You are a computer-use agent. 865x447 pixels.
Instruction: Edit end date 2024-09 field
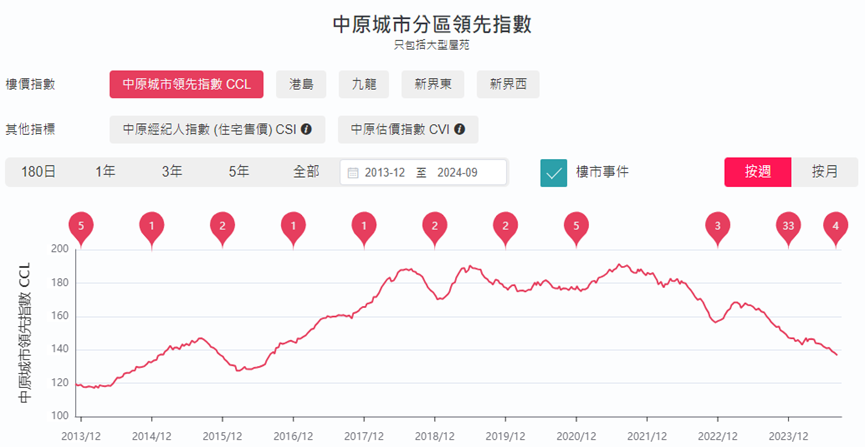[x=457, y=173]
